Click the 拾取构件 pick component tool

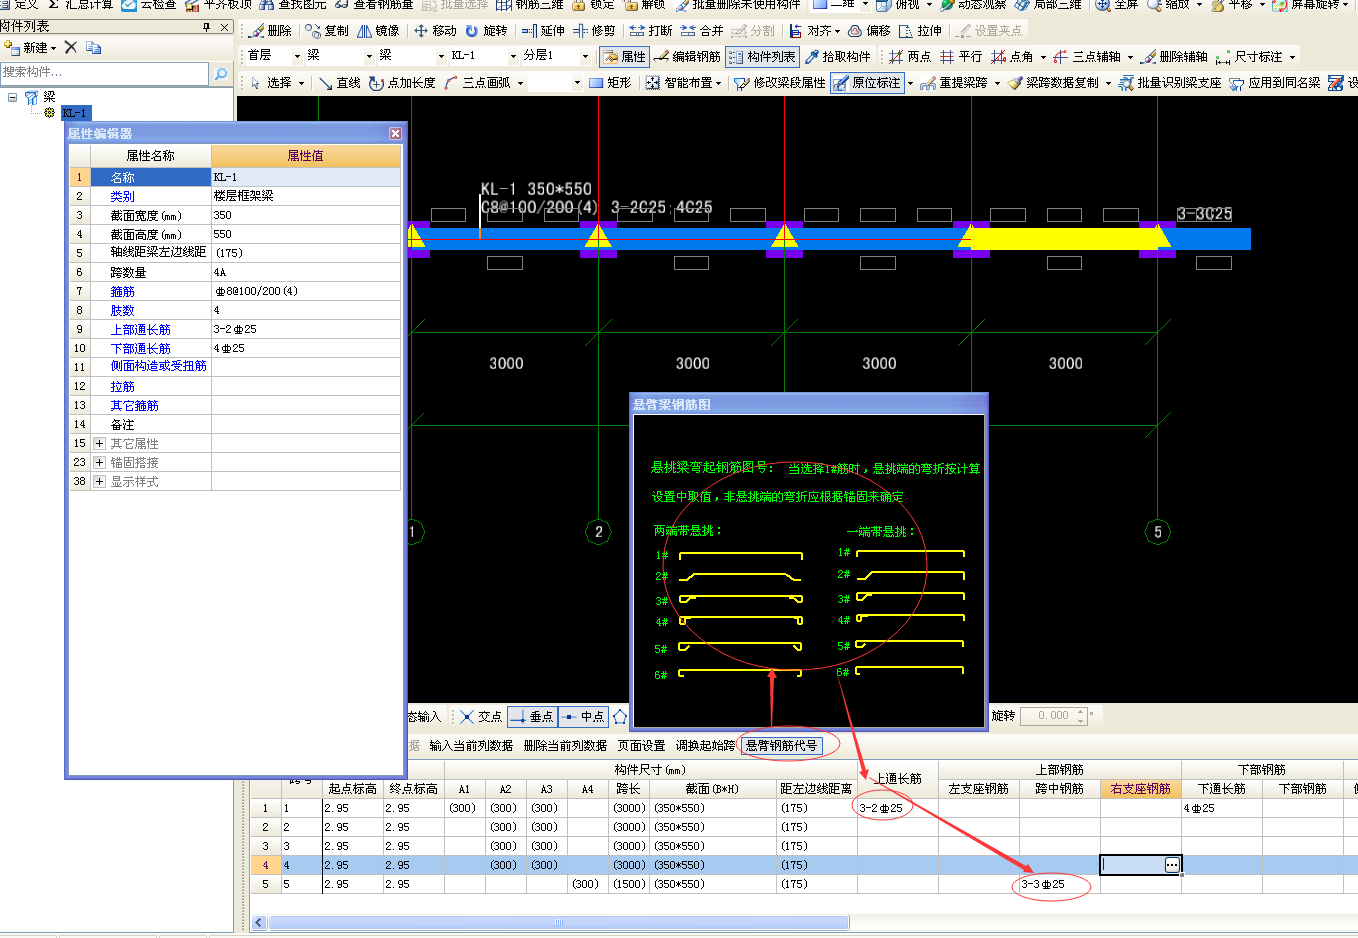coord(837,57)
